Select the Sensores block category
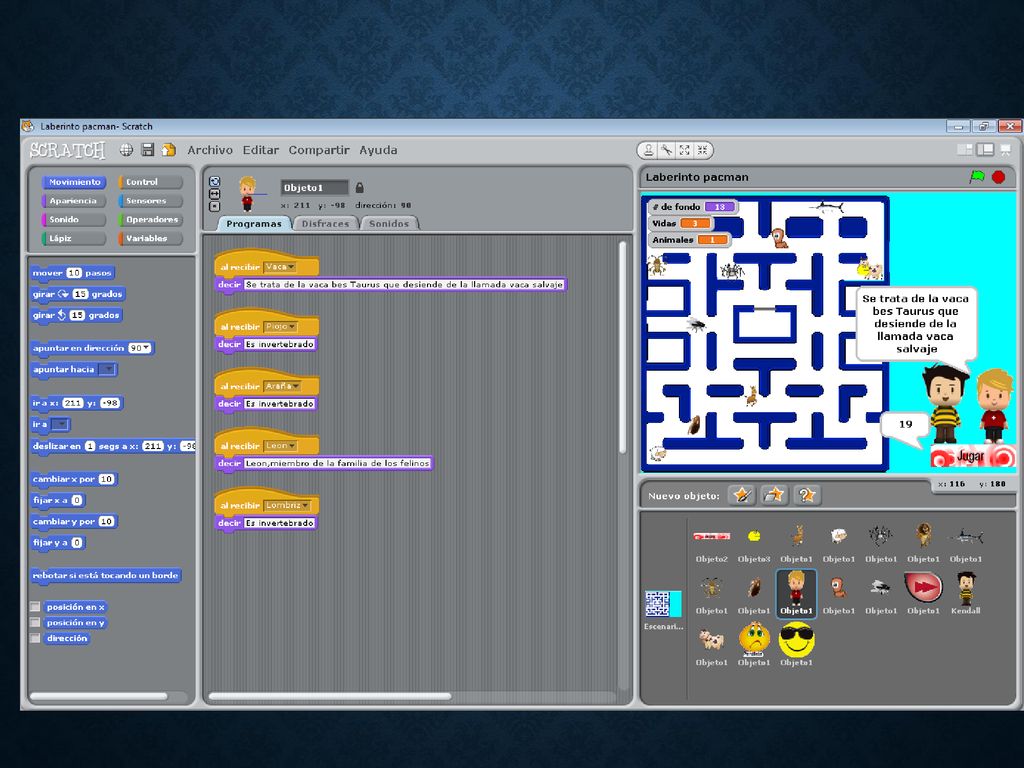Screen dimensions: 1024x768 [150, 200]
